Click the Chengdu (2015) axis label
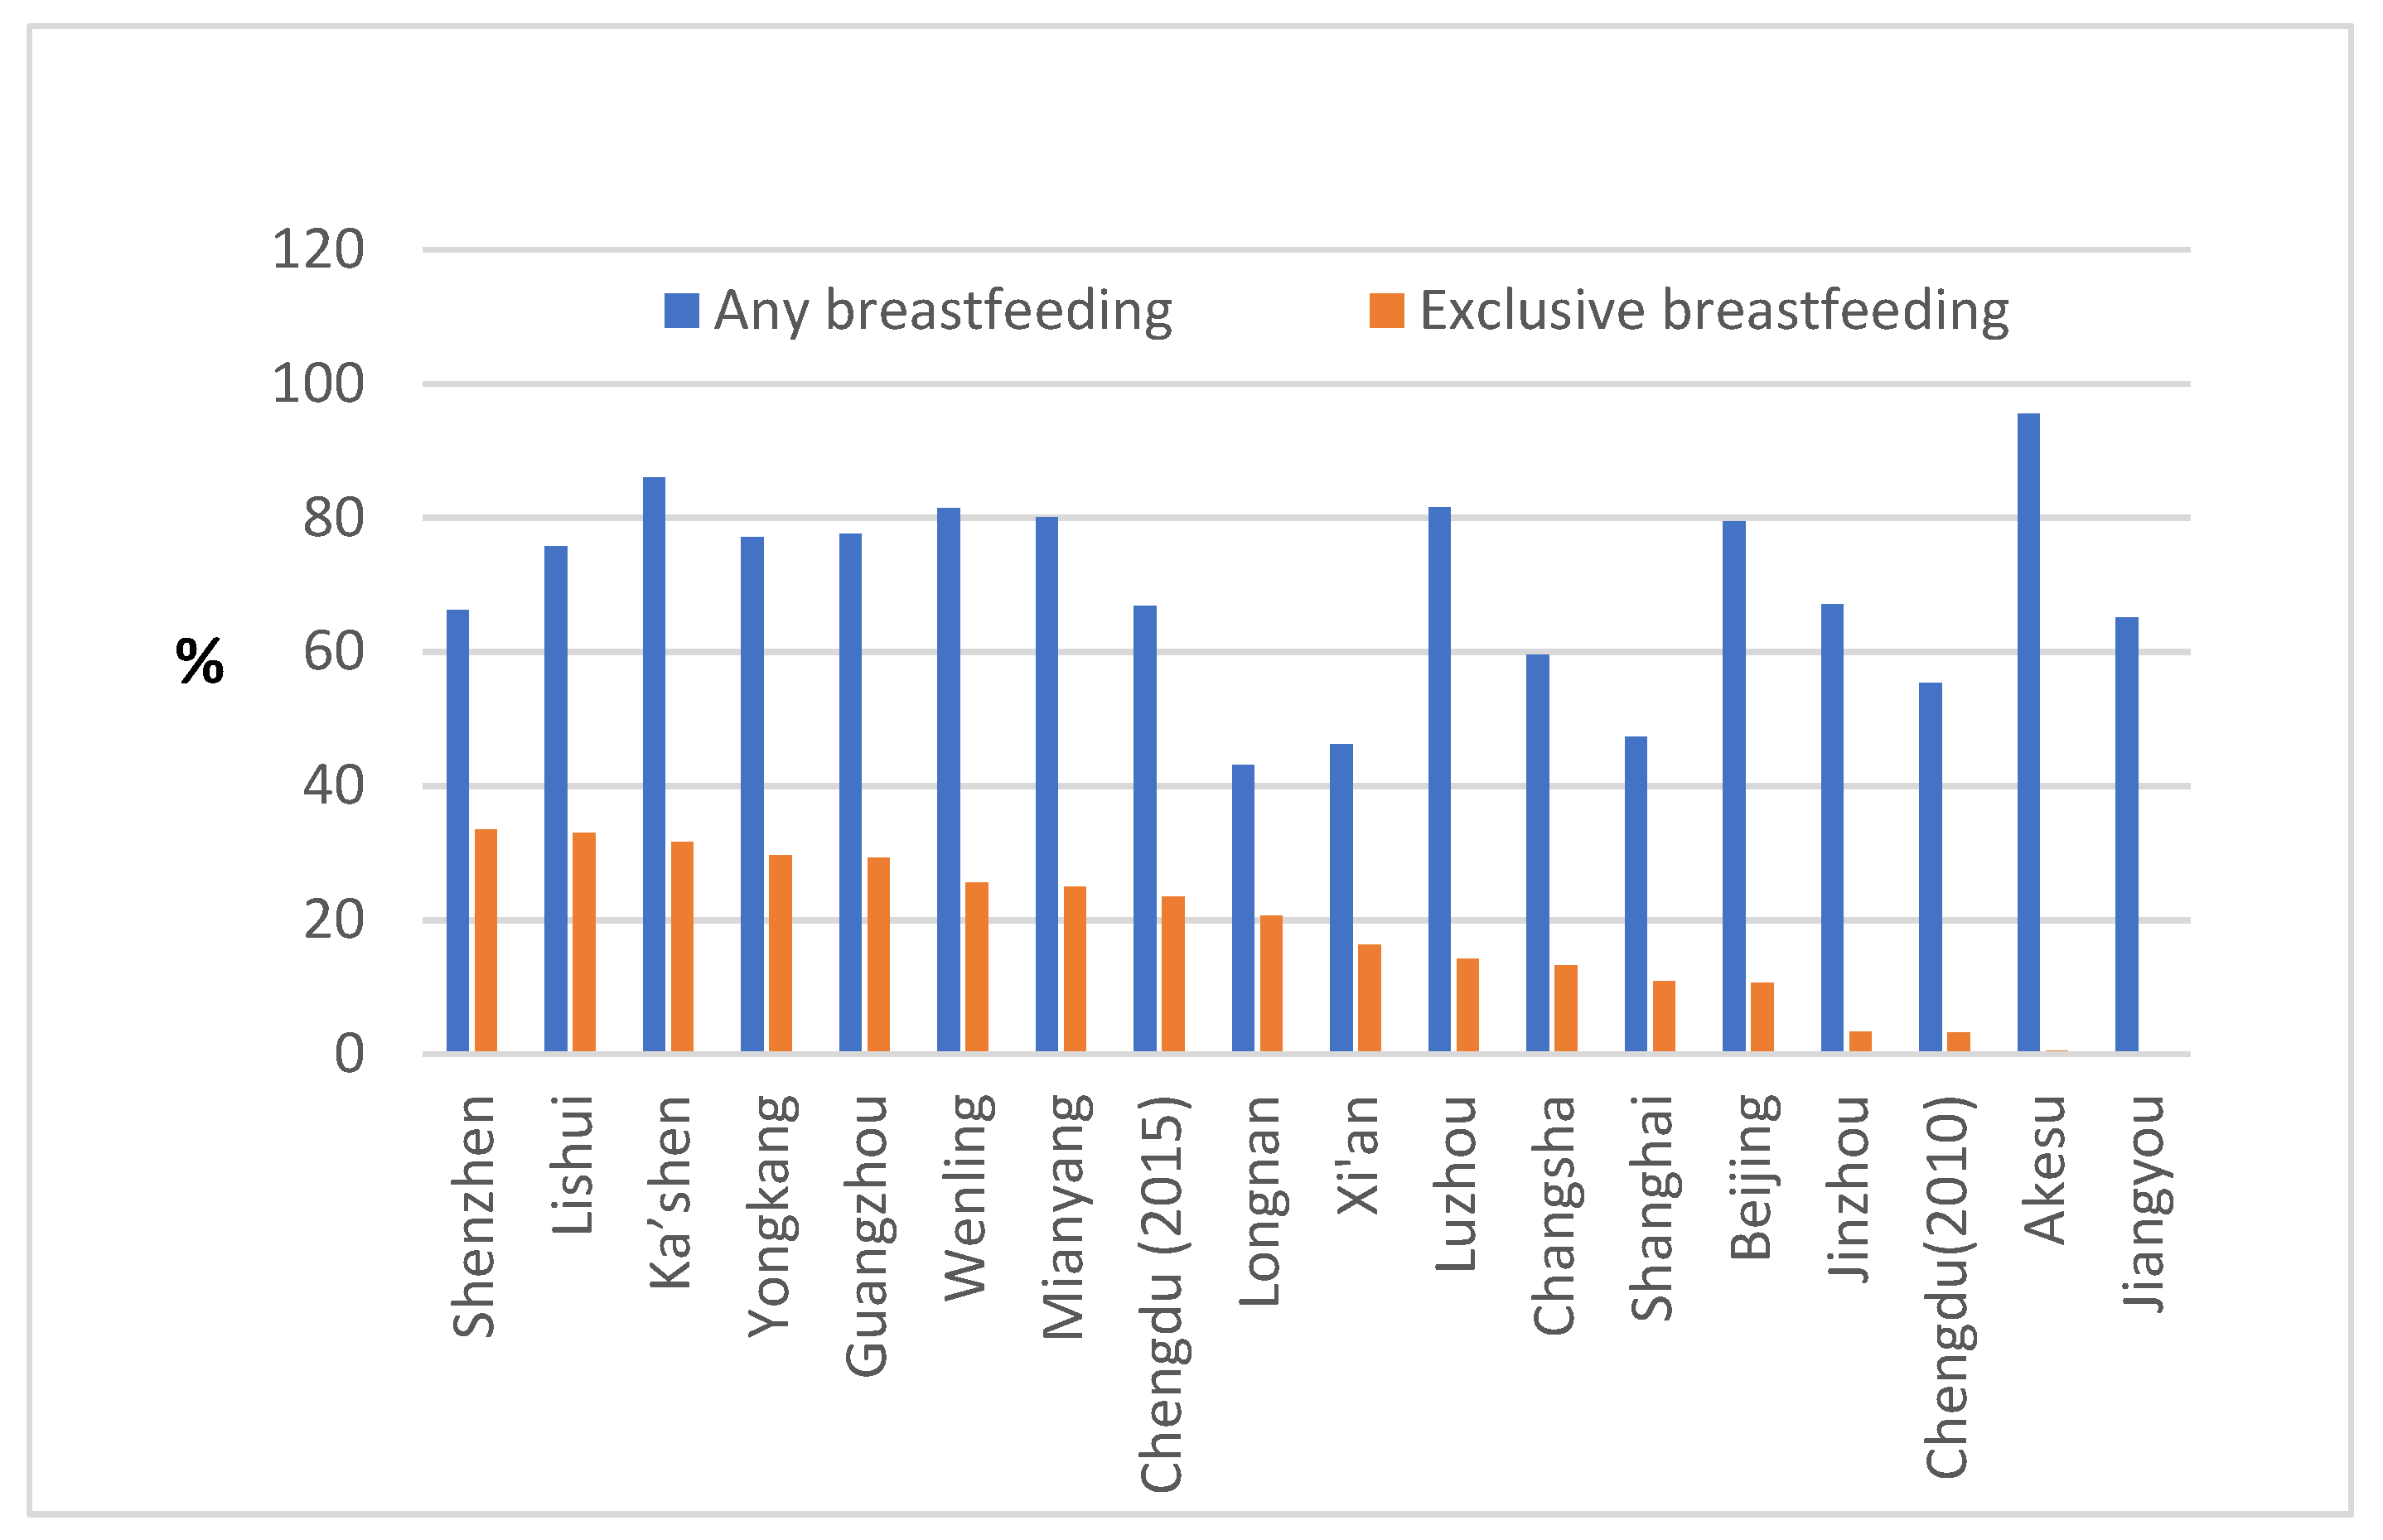 point(1162,1294)
